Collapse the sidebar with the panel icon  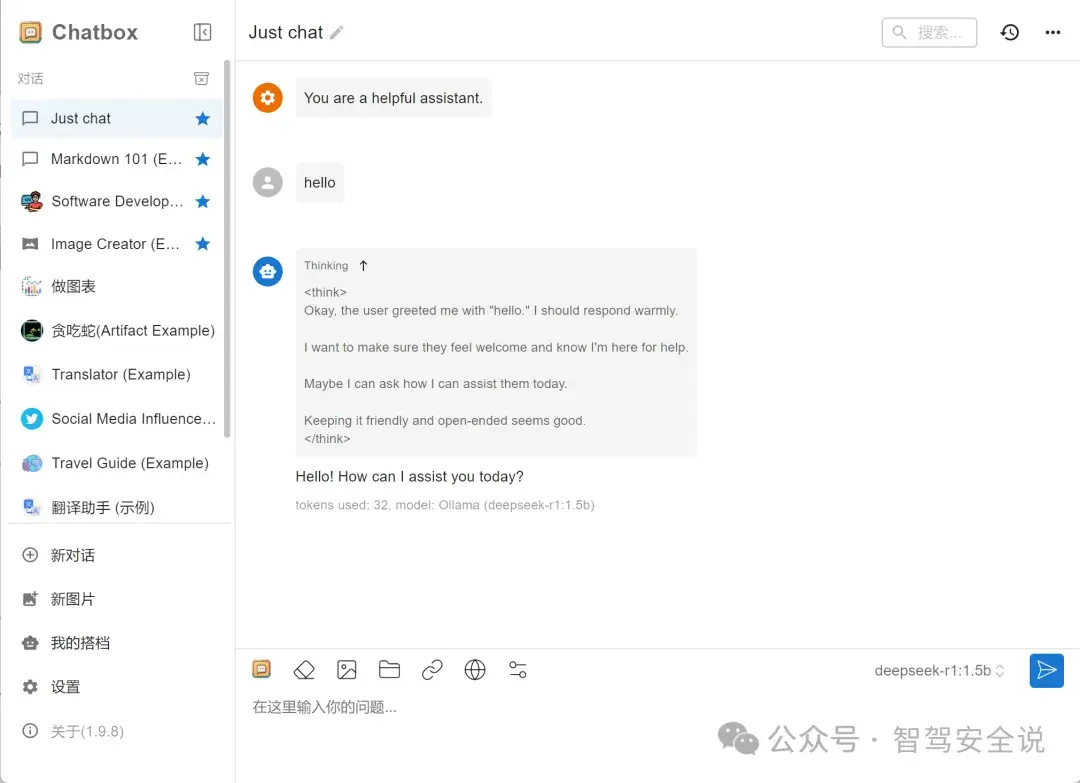pyautogui.click(x=202, y=32)
